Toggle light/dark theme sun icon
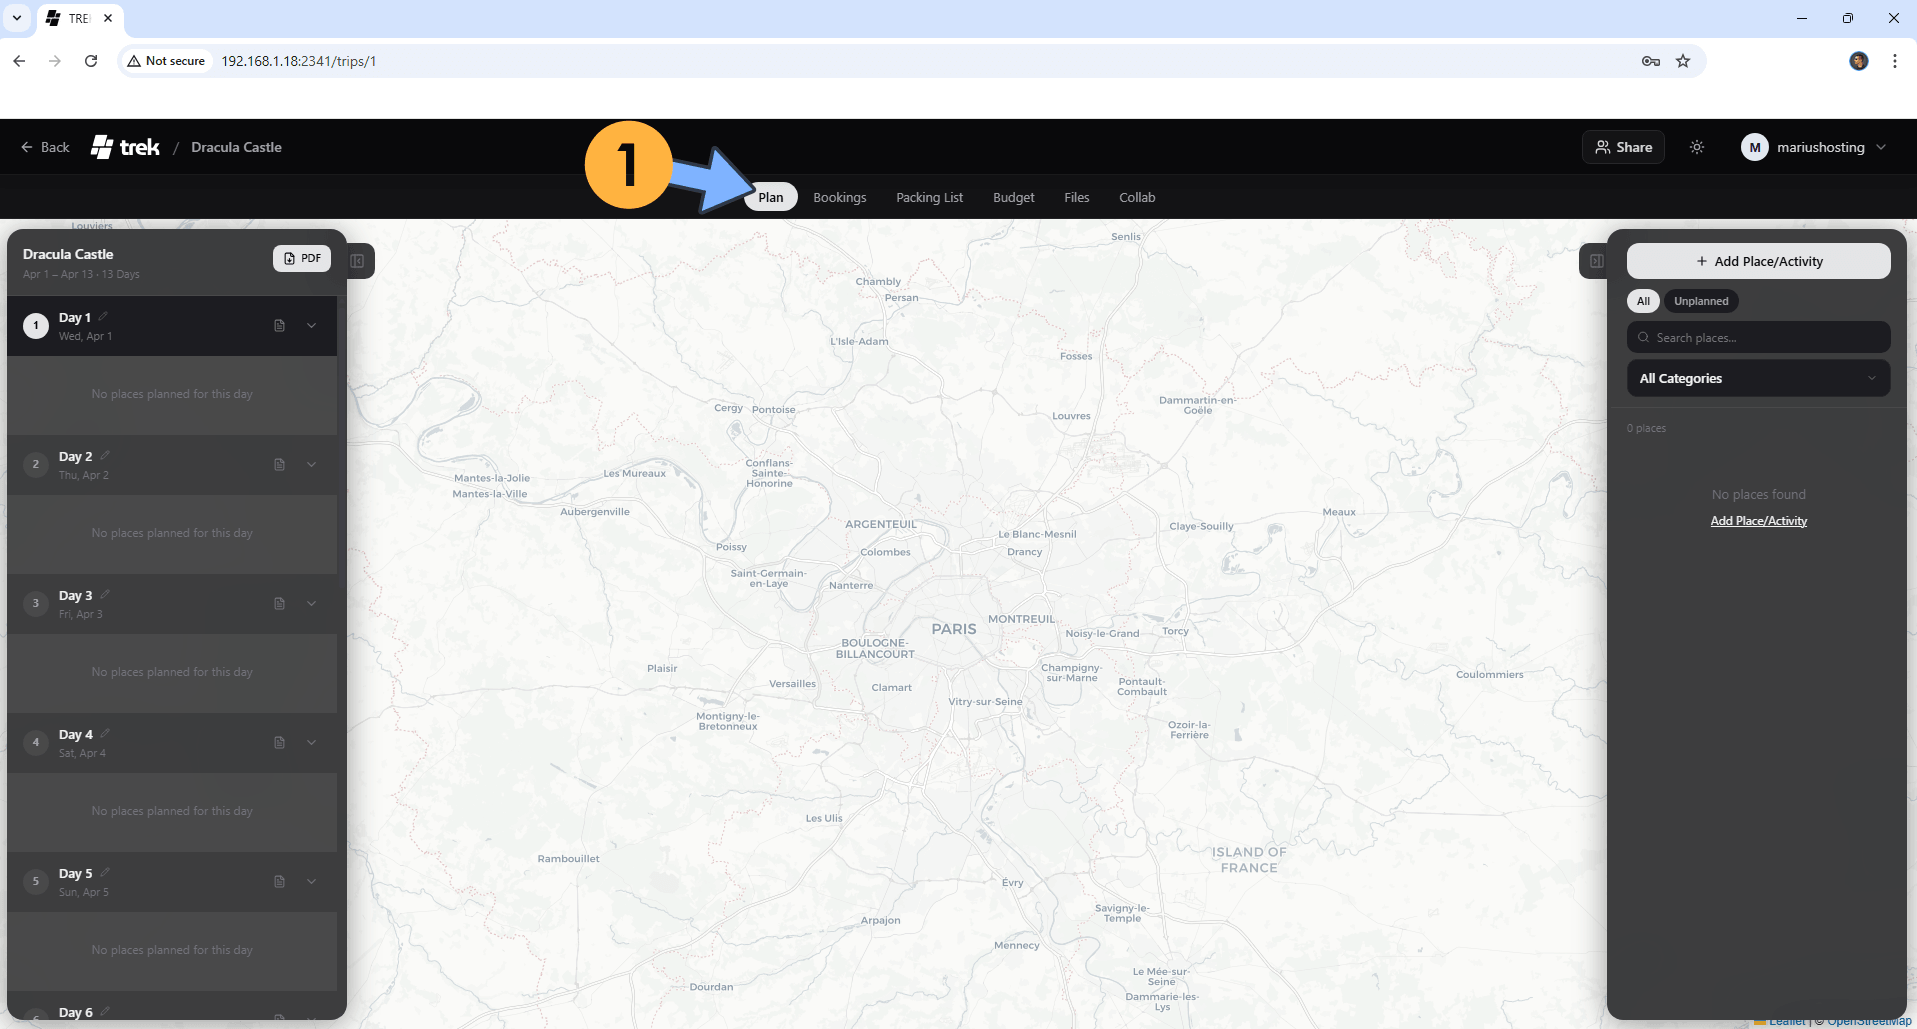Viewport: 1917px width, 1029px height. (1697, 147)
